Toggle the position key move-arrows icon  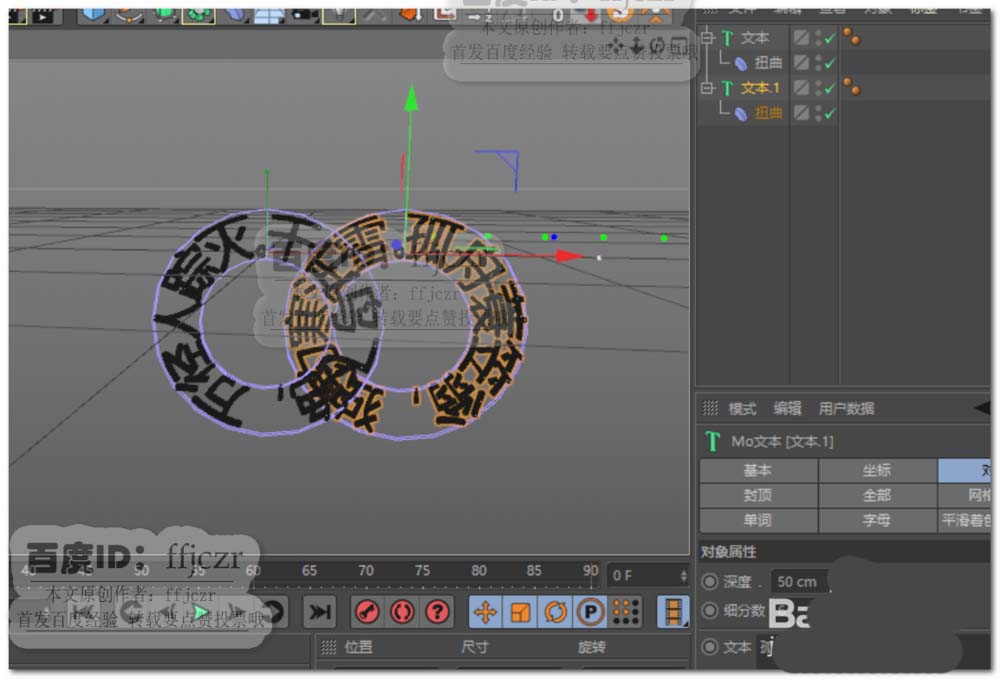tap(486, 611)
